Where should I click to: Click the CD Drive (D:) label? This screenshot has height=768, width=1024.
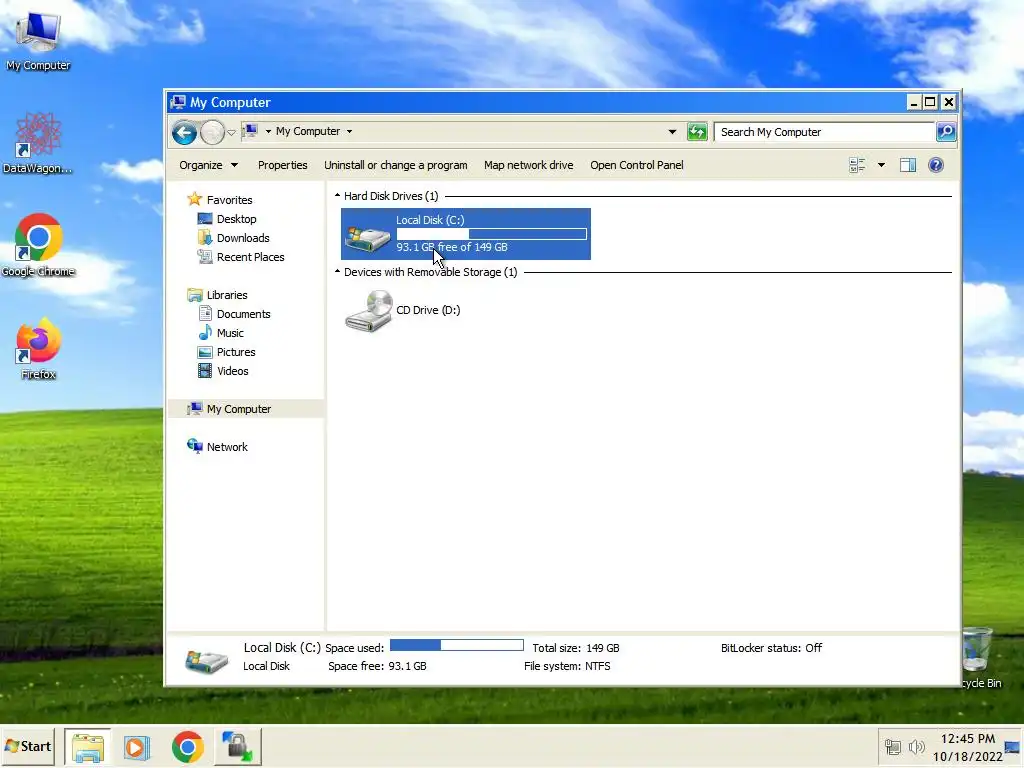[x=428, y=310]
